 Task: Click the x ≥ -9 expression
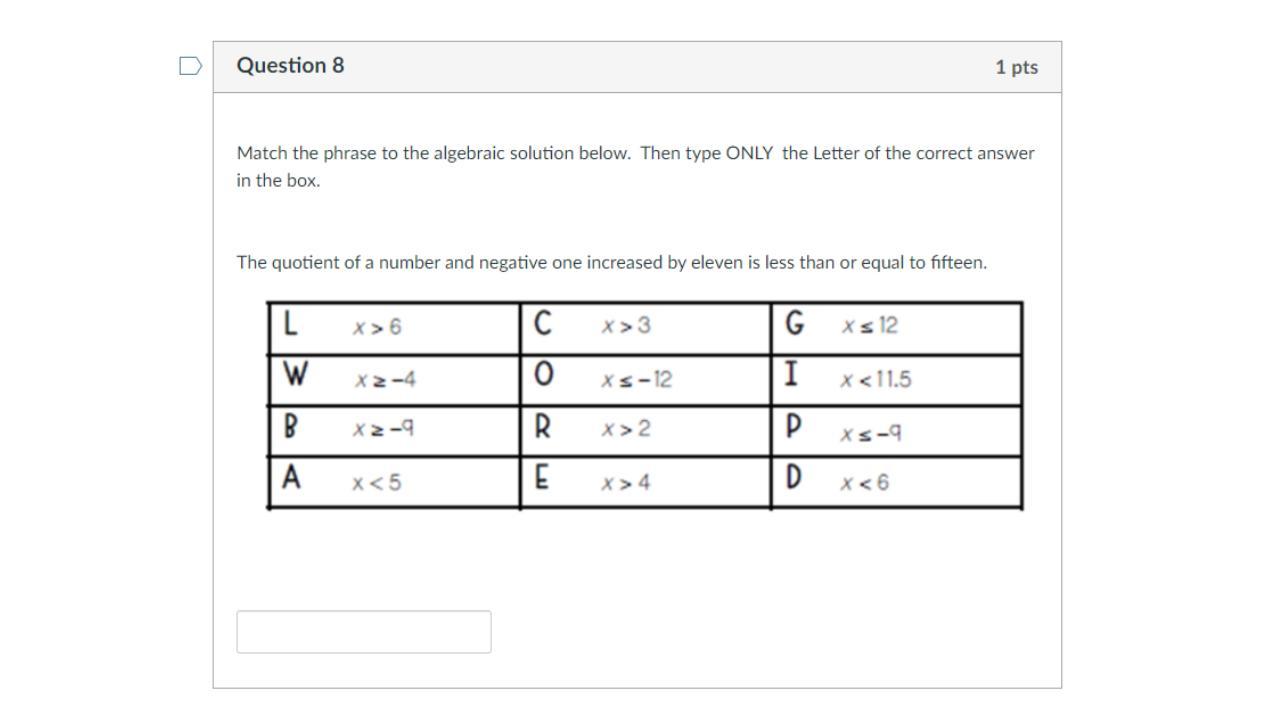click(x=383, y=429)
